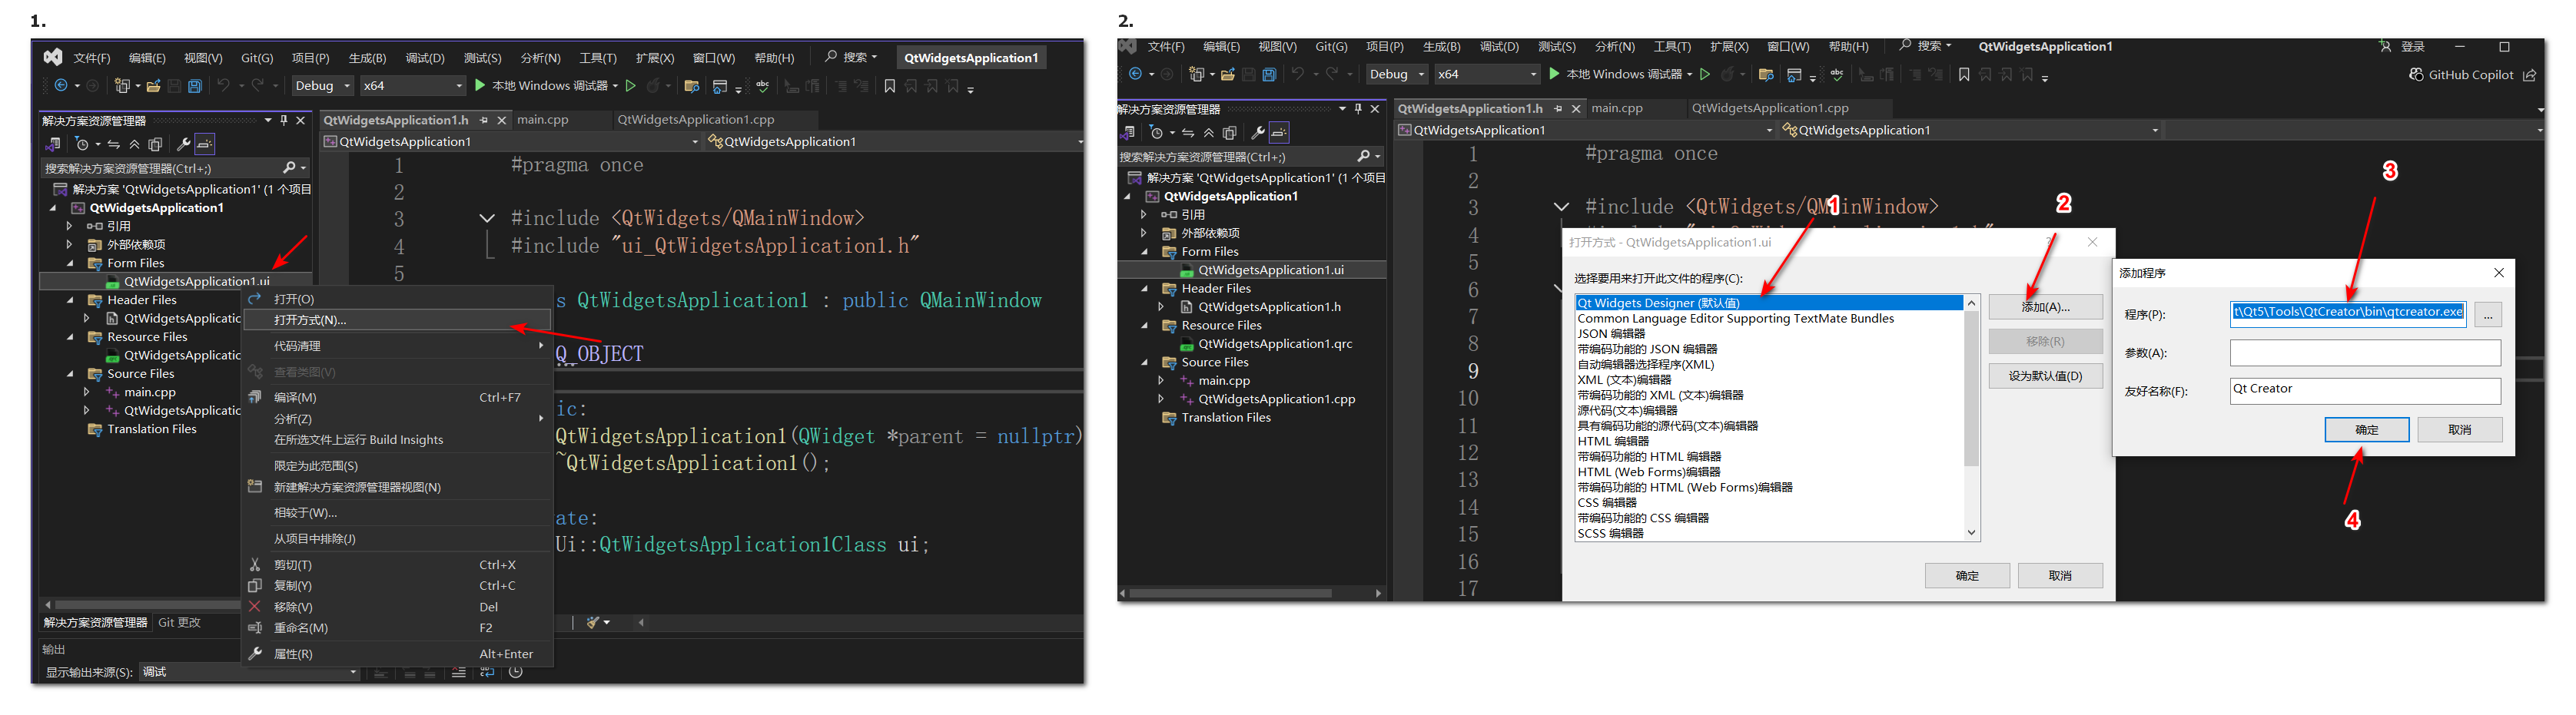This screenshot has height=715, width=2576.
Task: Open Debug configuration dropdown in image 2
Action: pyautogui.click(x=1397, y=74)
